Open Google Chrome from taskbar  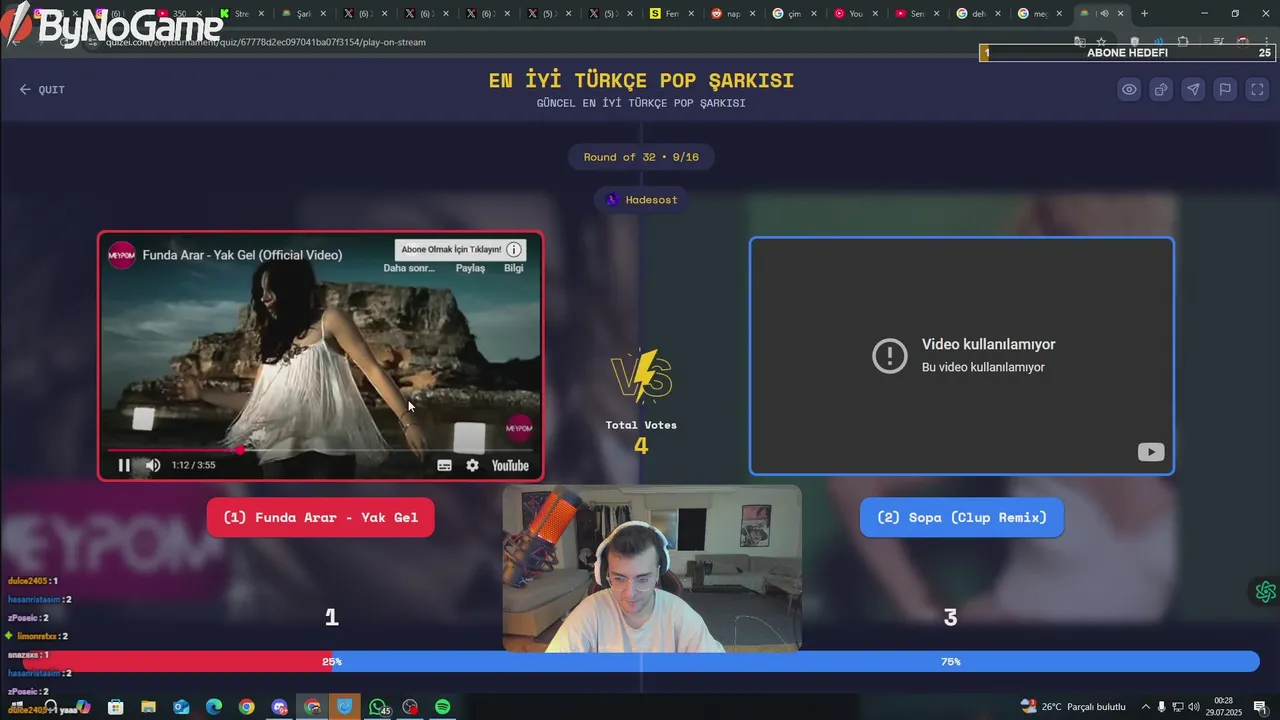point(246,707)
